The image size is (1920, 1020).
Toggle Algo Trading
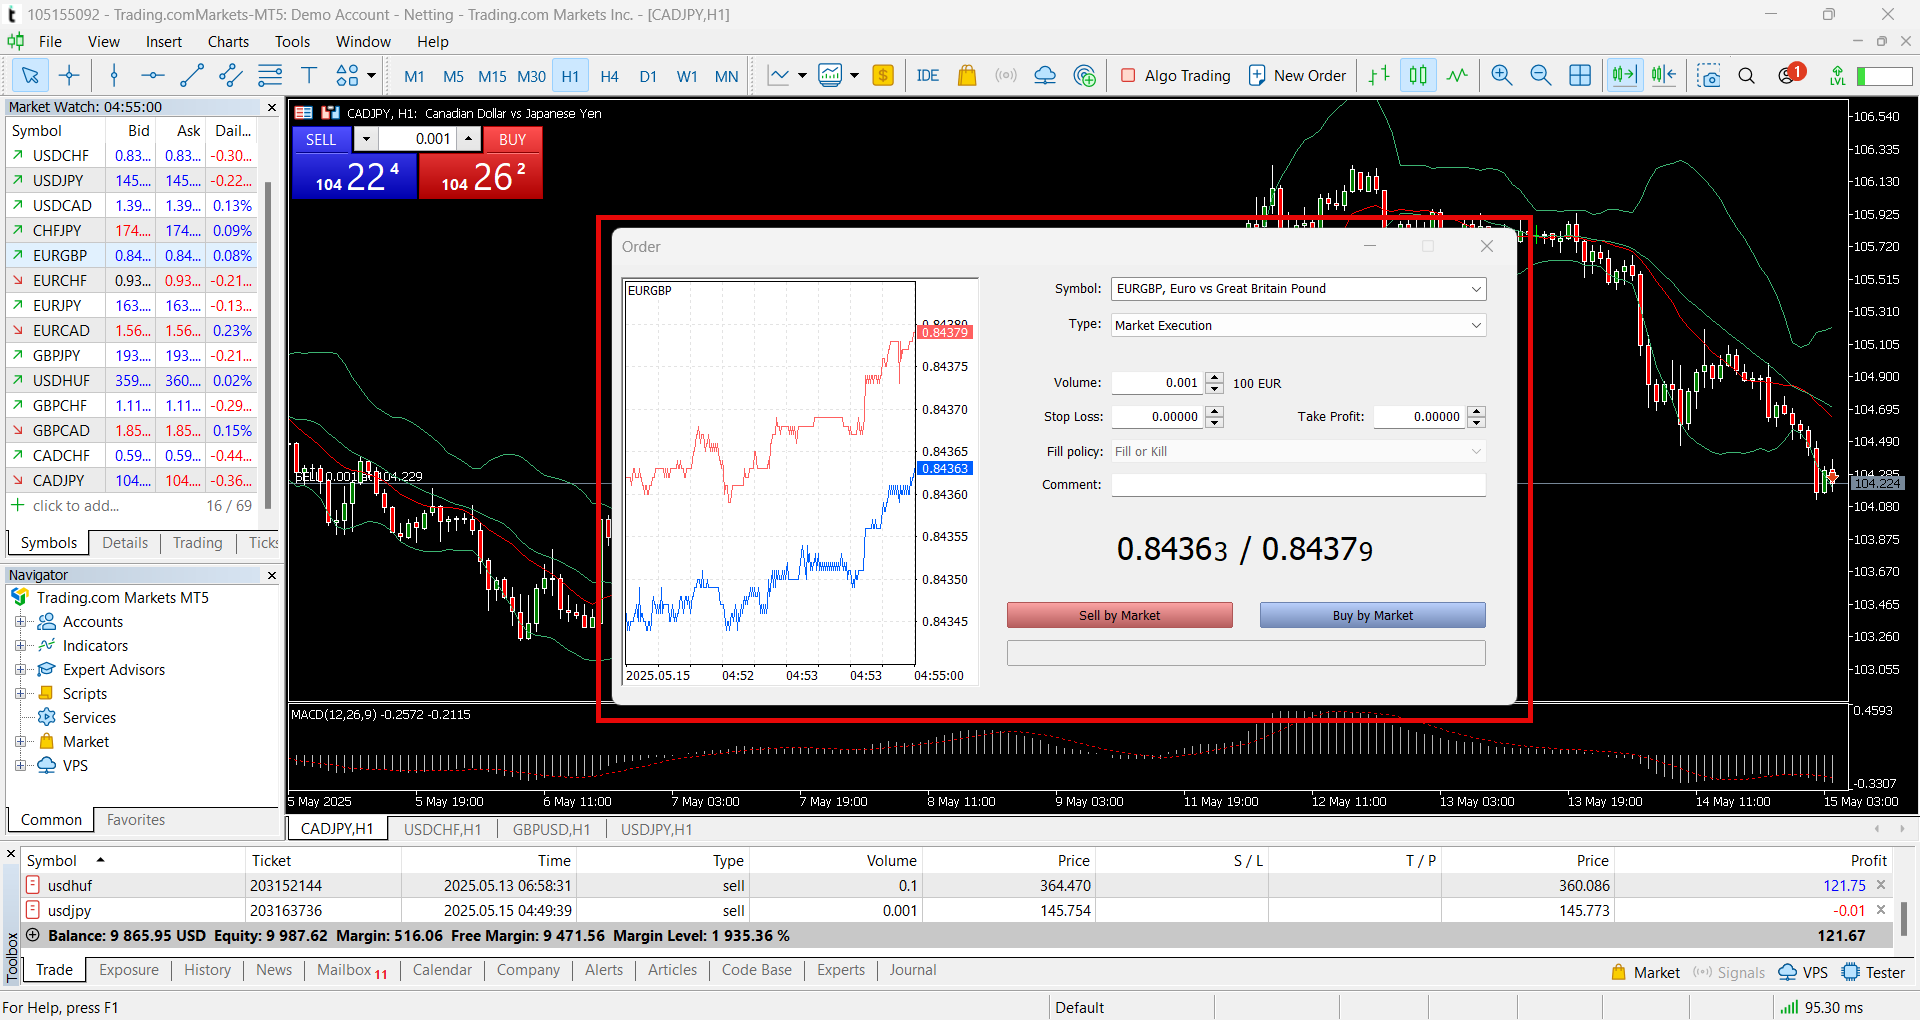(x=1176, y=75)
